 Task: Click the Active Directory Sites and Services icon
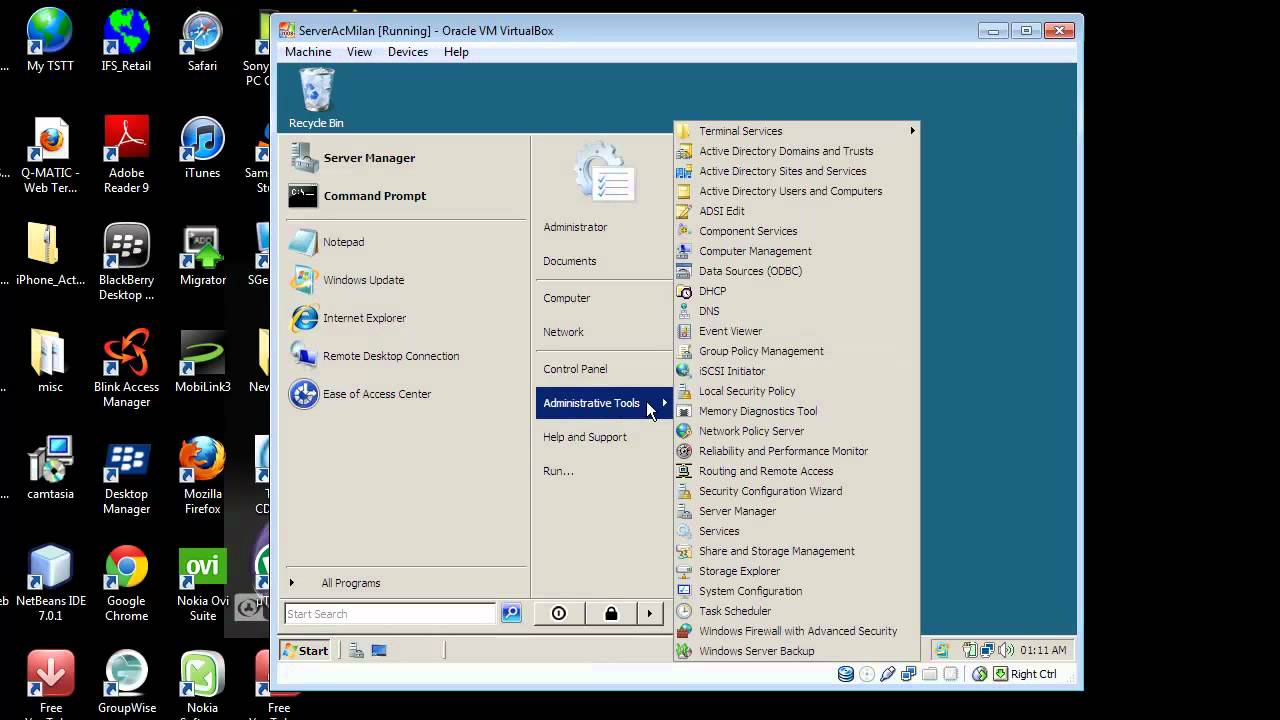tap(684, 171)
